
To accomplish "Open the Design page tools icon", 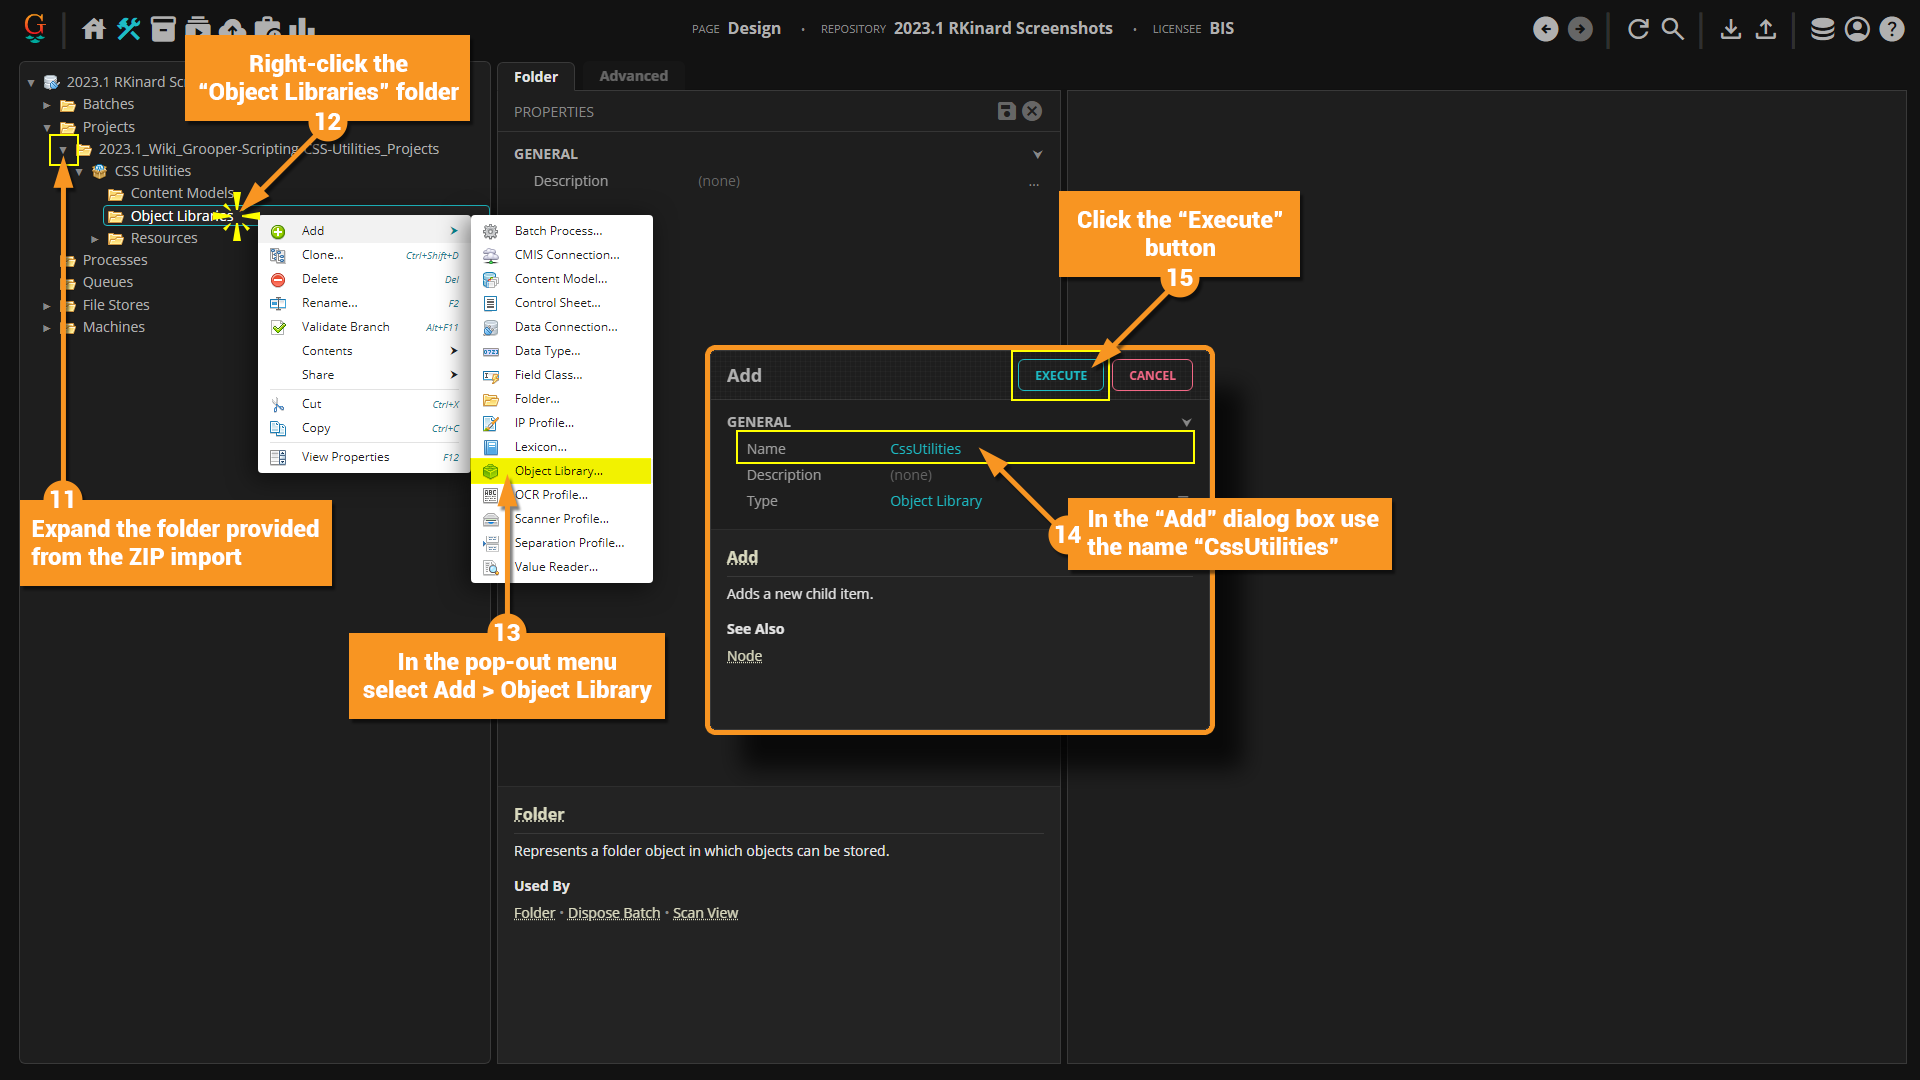I will click(128, 29).
